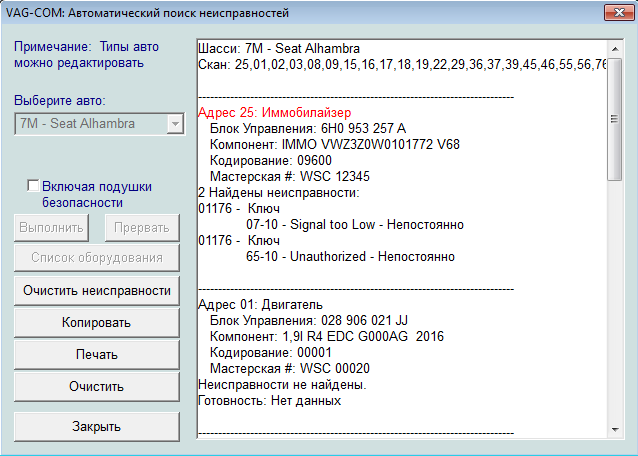Click the 'Копировать' button

(96, 323)
